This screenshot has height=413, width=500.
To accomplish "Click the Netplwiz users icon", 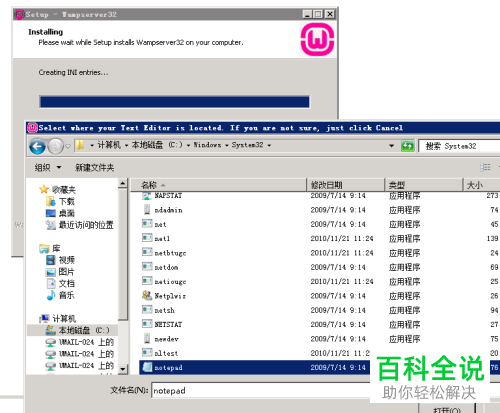I will 147,295.
